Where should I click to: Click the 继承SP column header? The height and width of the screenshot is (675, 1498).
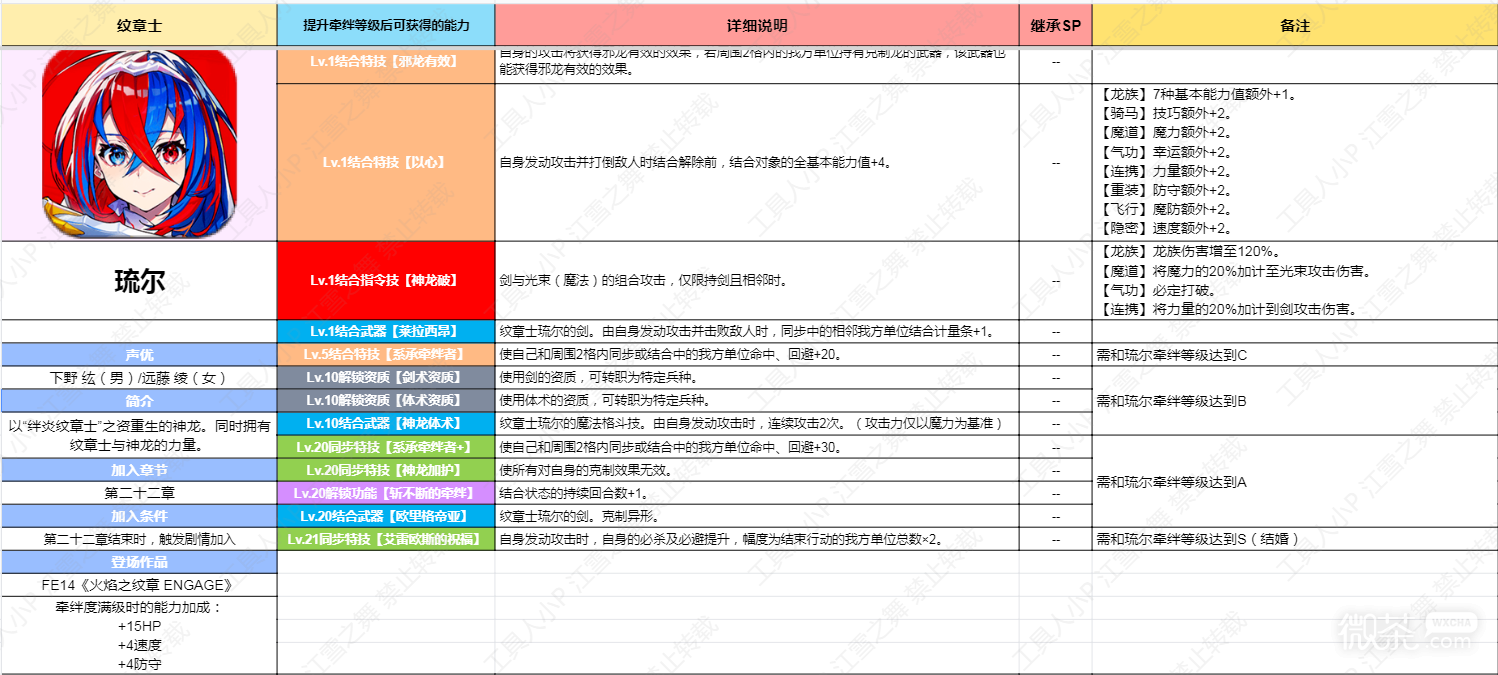(x=1055, y=25)
